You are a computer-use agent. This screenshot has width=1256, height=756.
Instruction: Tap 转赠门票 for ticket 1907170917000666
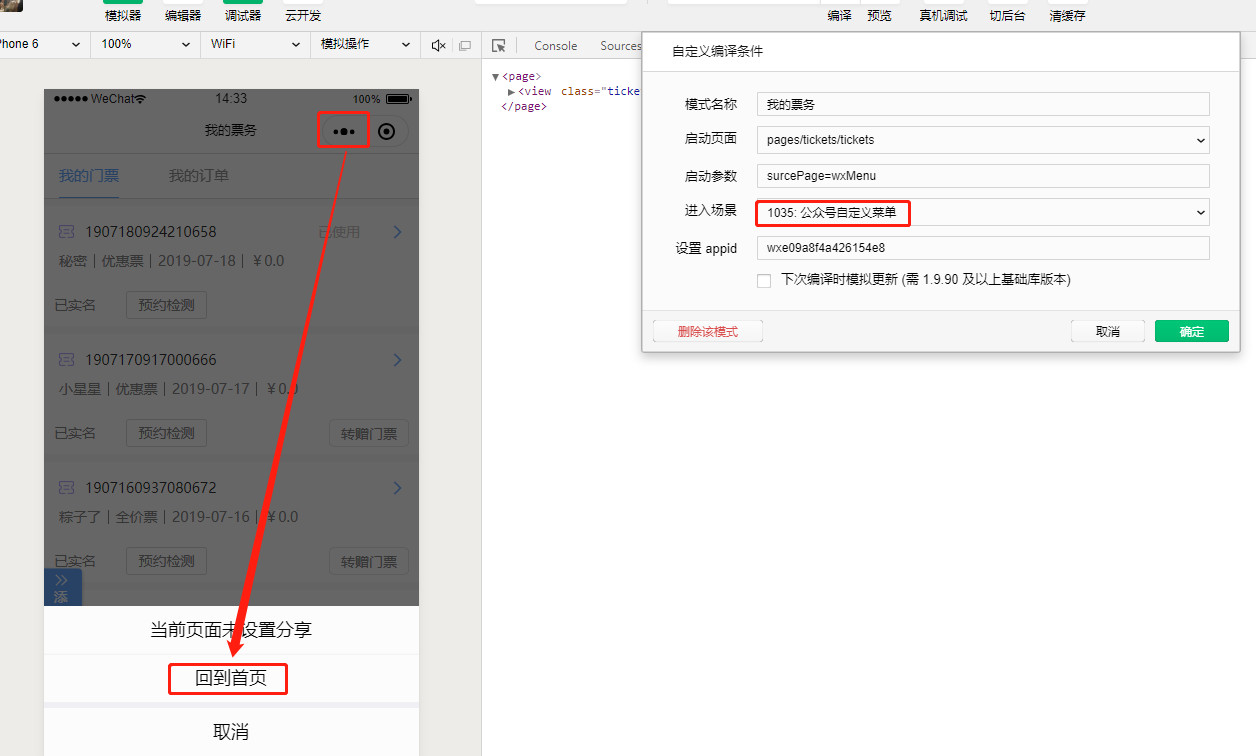pyautogui.click(x=369, y=433)
